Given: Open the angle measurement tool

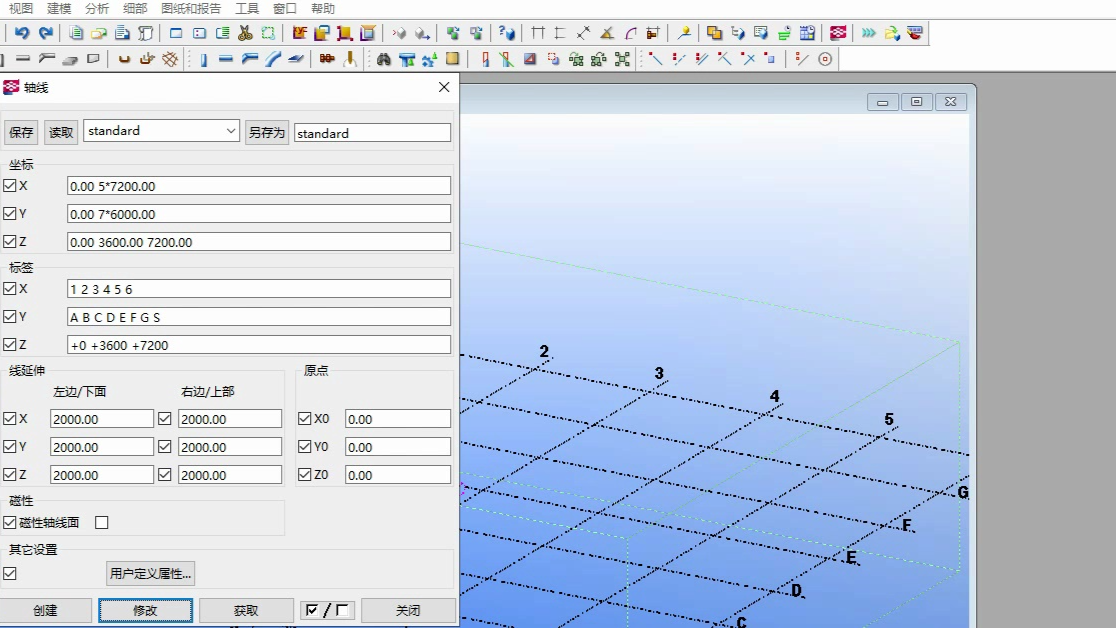Looking at the screenshot, I should pyautogui.click(x=605, y=33).
